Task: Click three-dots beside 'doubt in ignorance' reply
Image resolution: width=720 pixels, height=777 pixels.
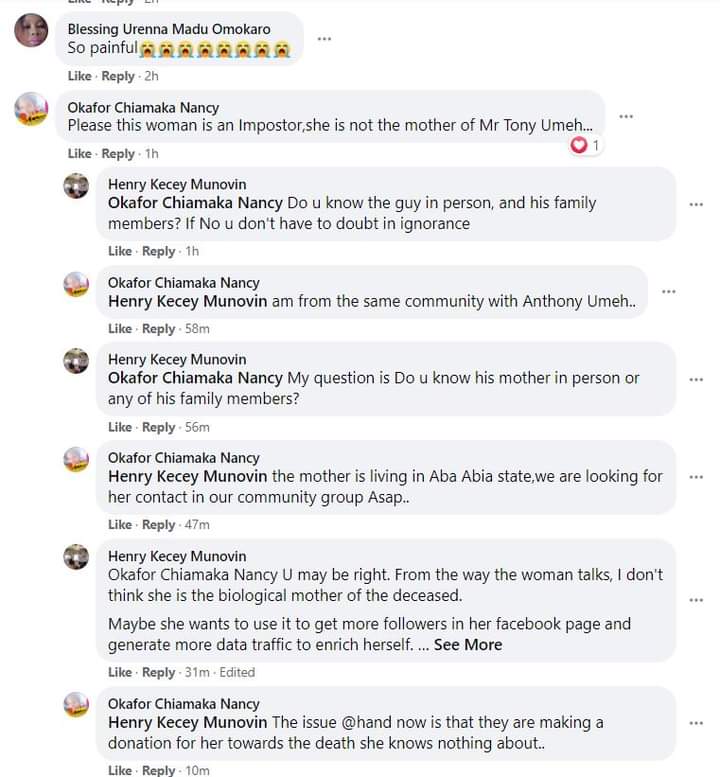Action: point(696,205)
